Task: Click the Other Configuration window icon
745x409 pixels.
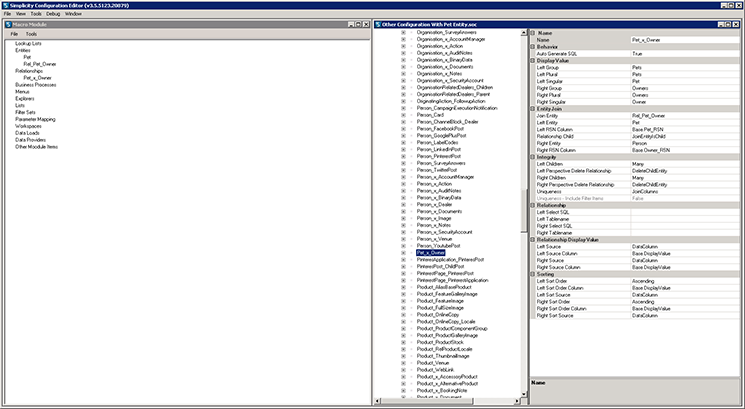Action: [x=378, y=24]
